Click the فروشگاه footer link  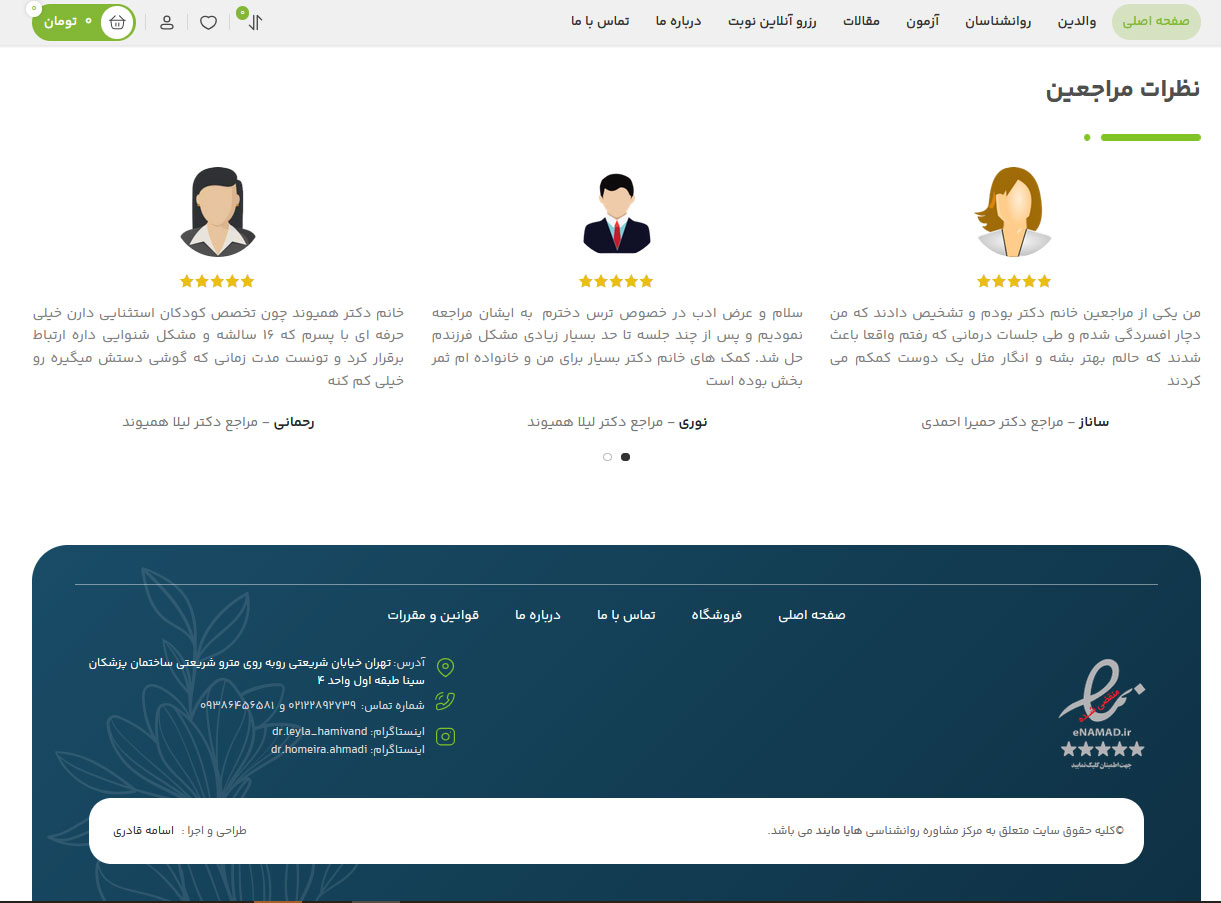click(716, 615)
